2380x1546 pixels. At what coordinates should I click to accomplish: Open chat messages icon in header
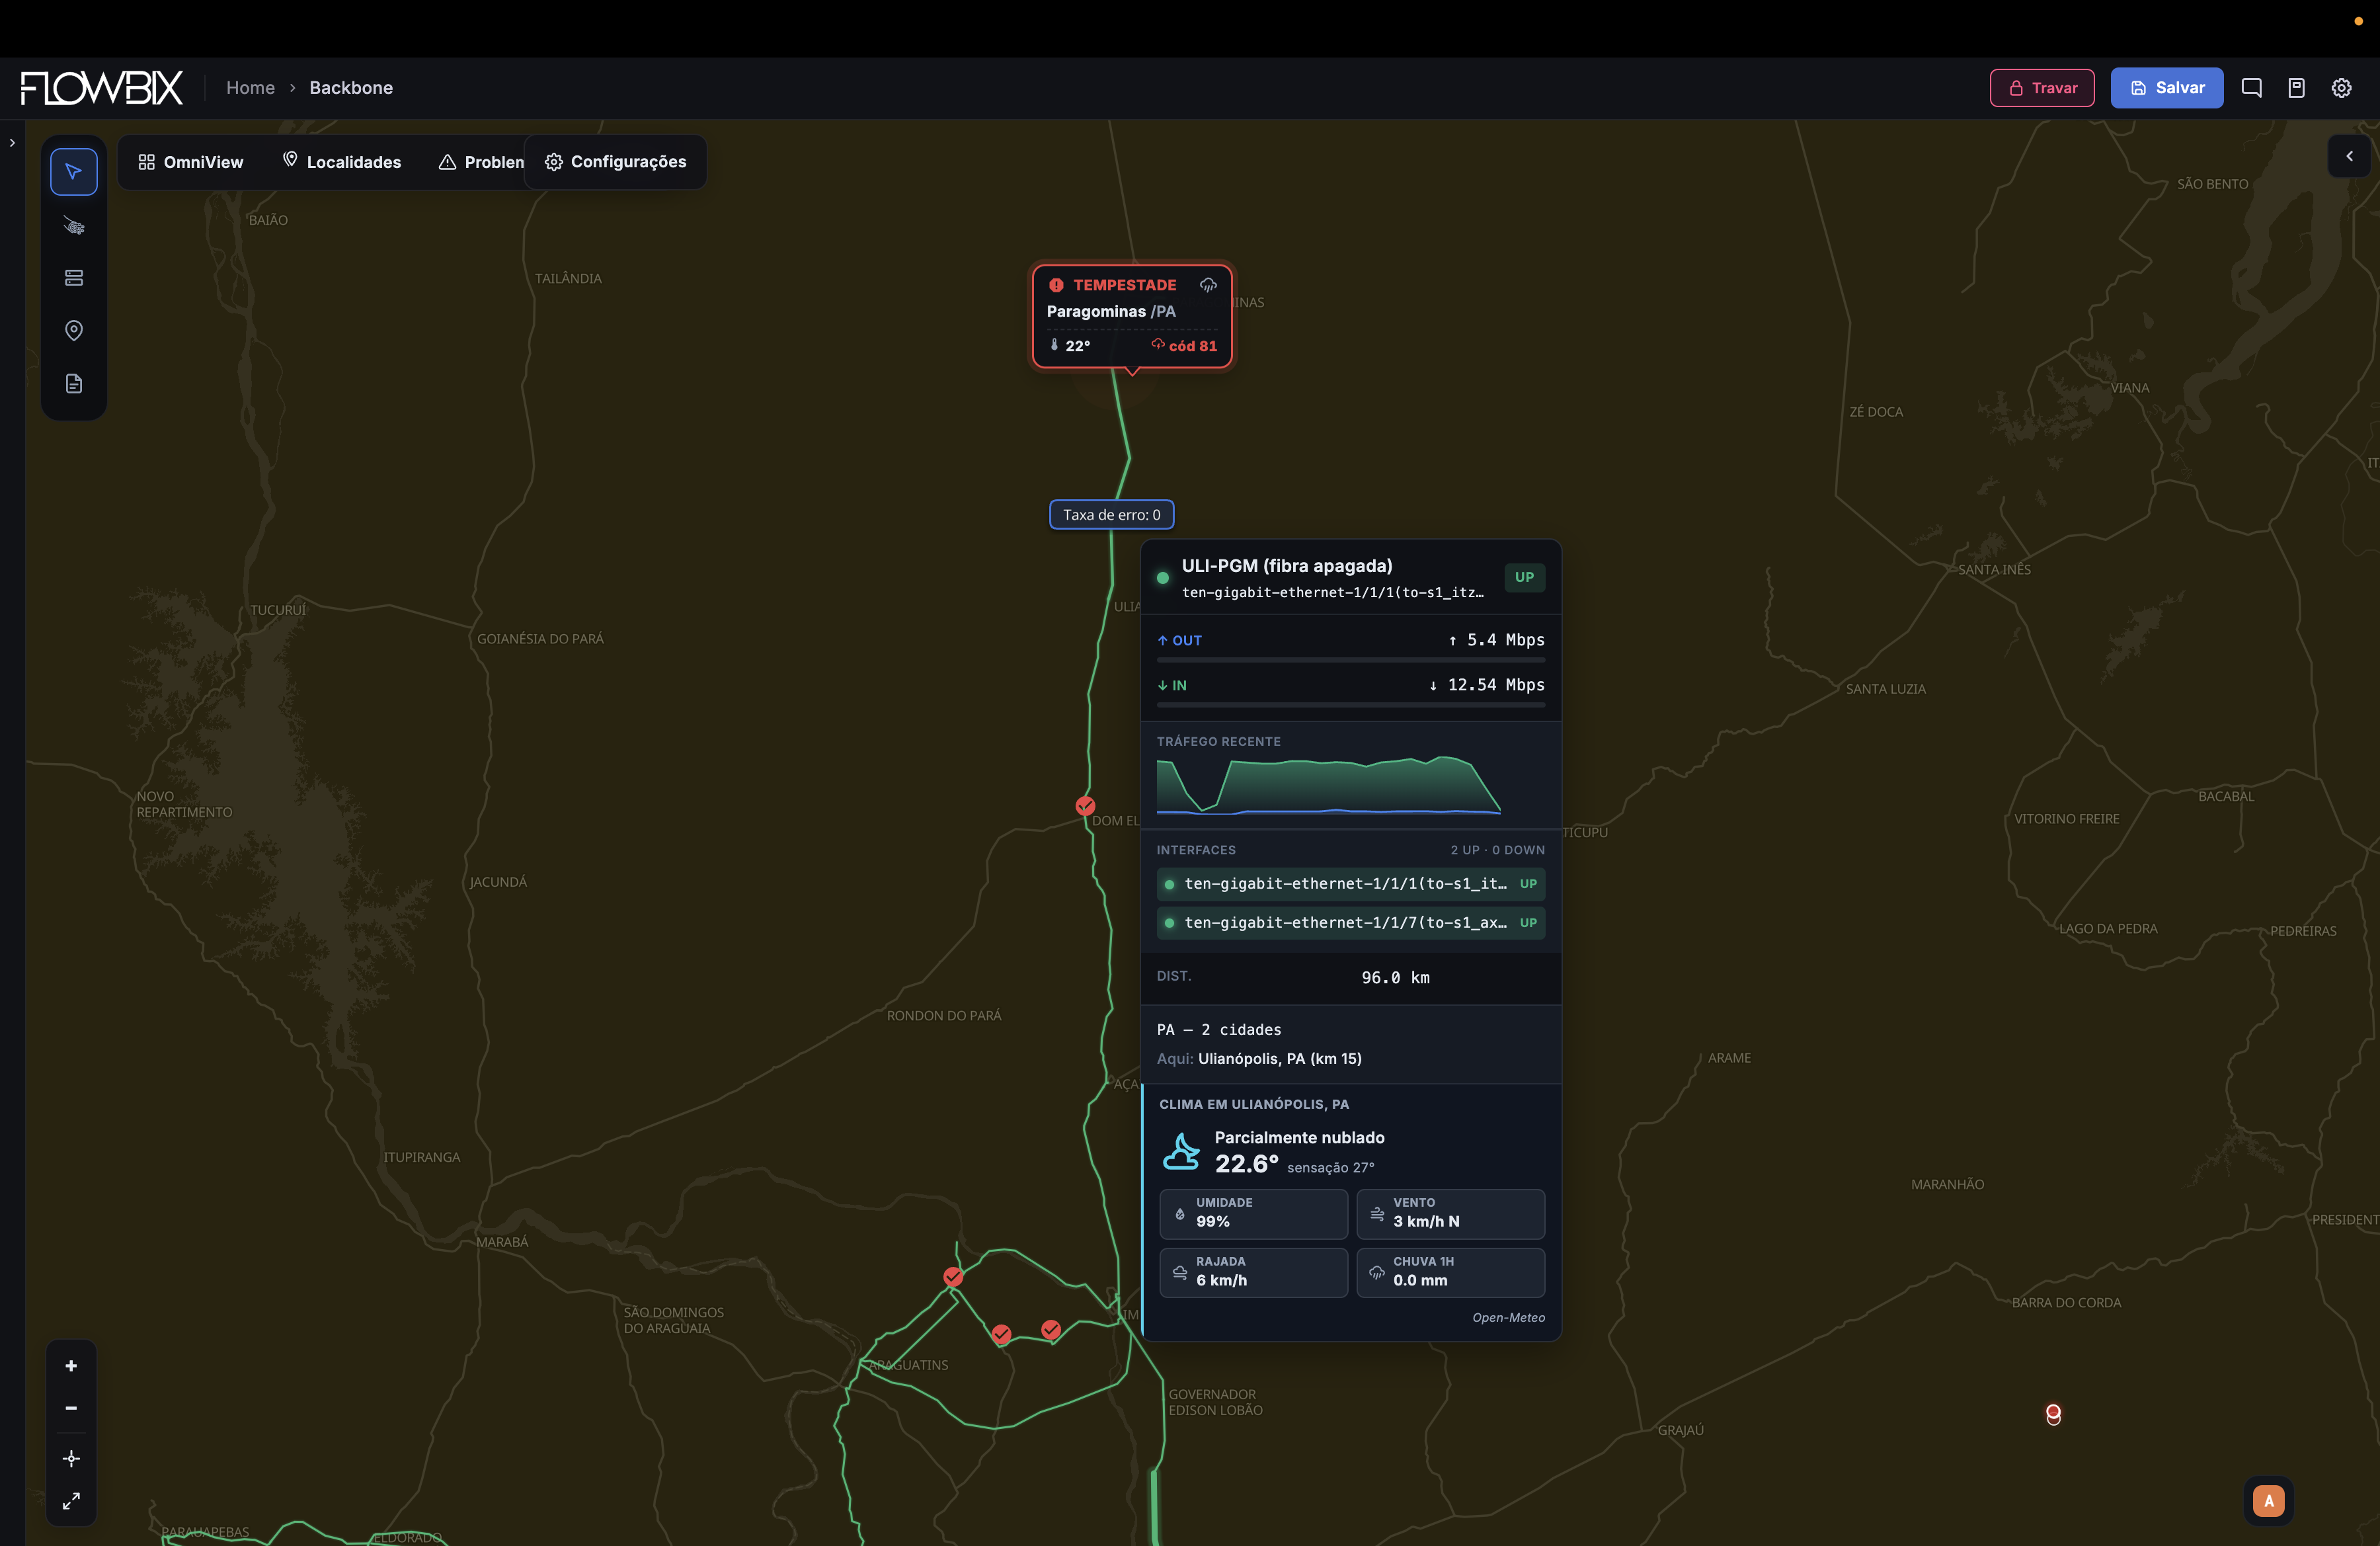click(2251, 88)
